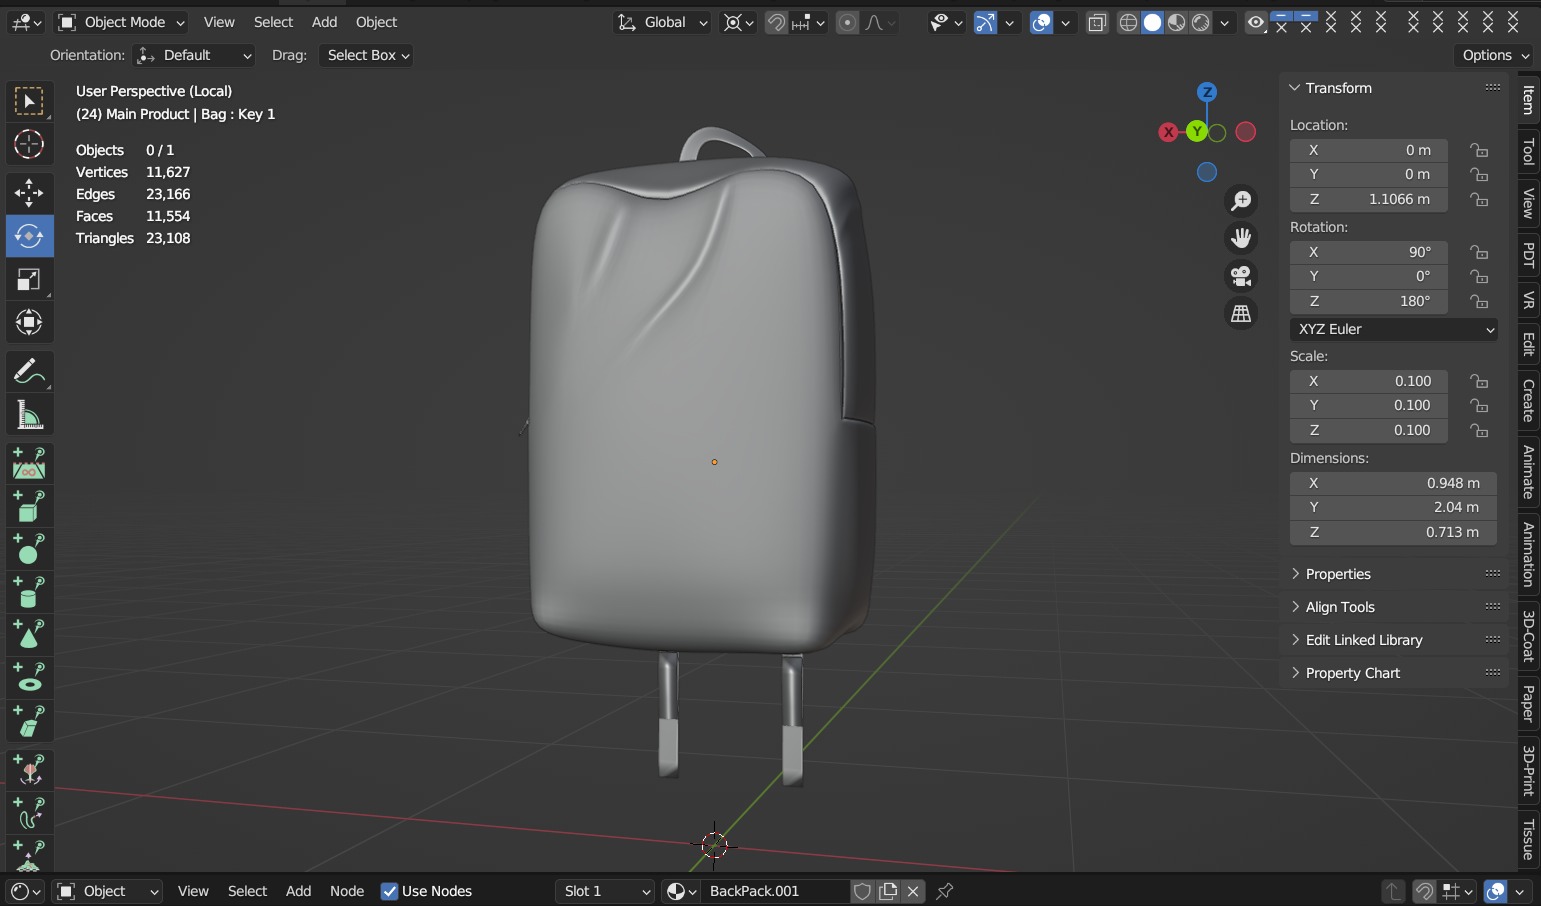This screenshot has width=1541, height=906.
Task: Activate the combined Transform tool
Action: (x=29, y=323)
